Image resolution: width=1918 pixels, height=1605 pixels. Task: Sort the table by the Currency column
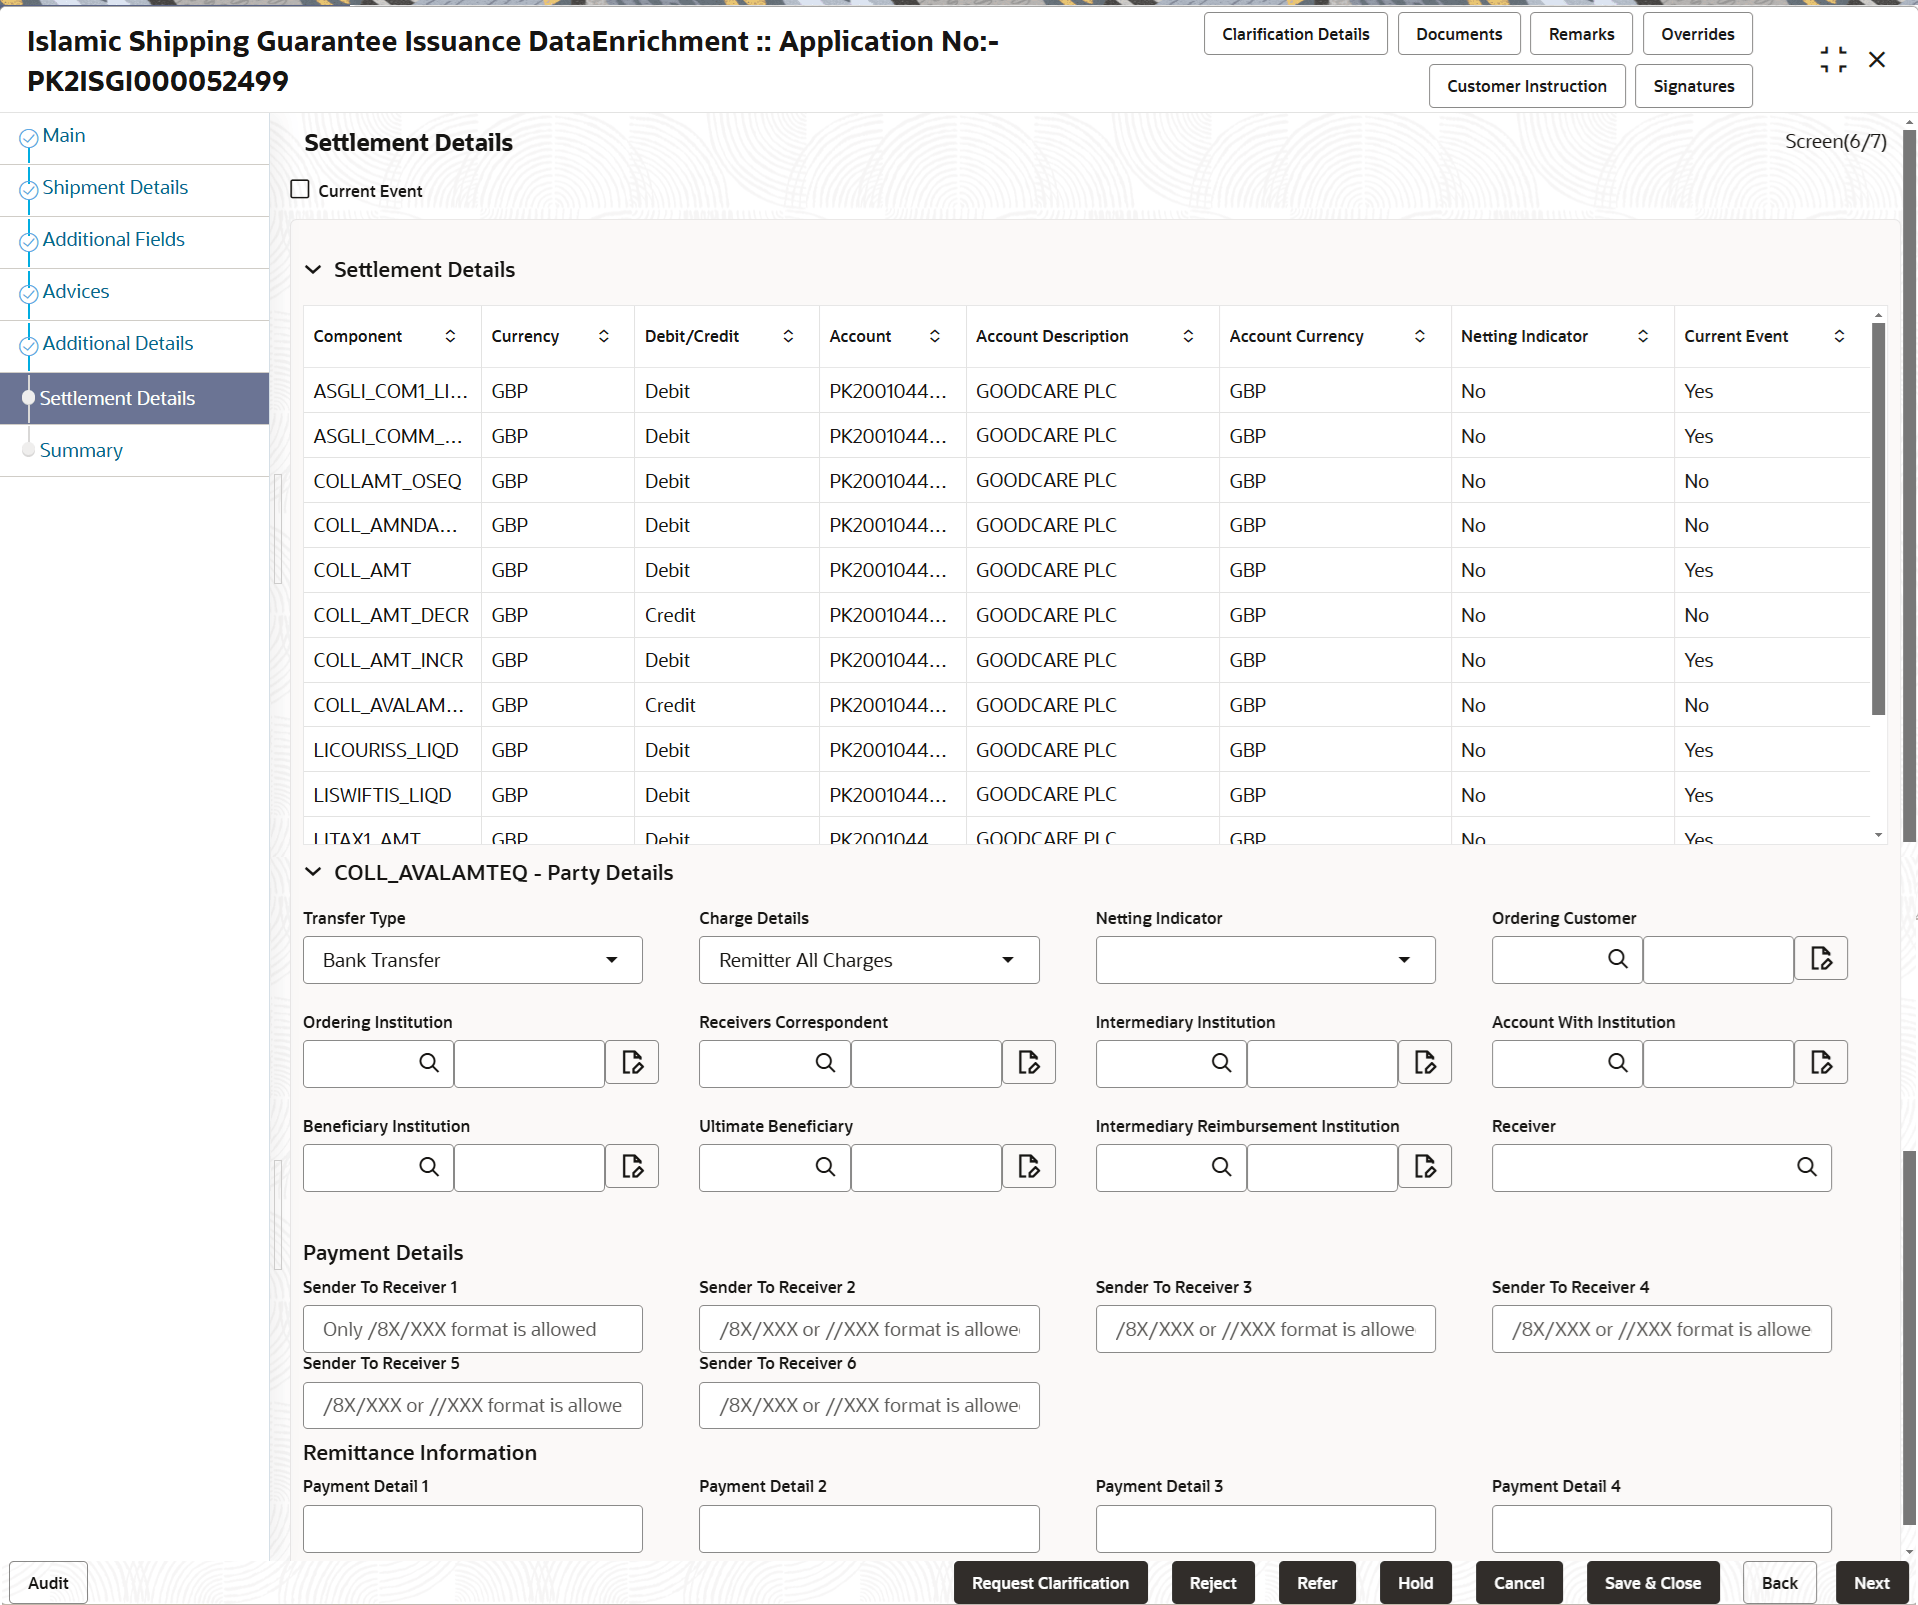[603, 336]
